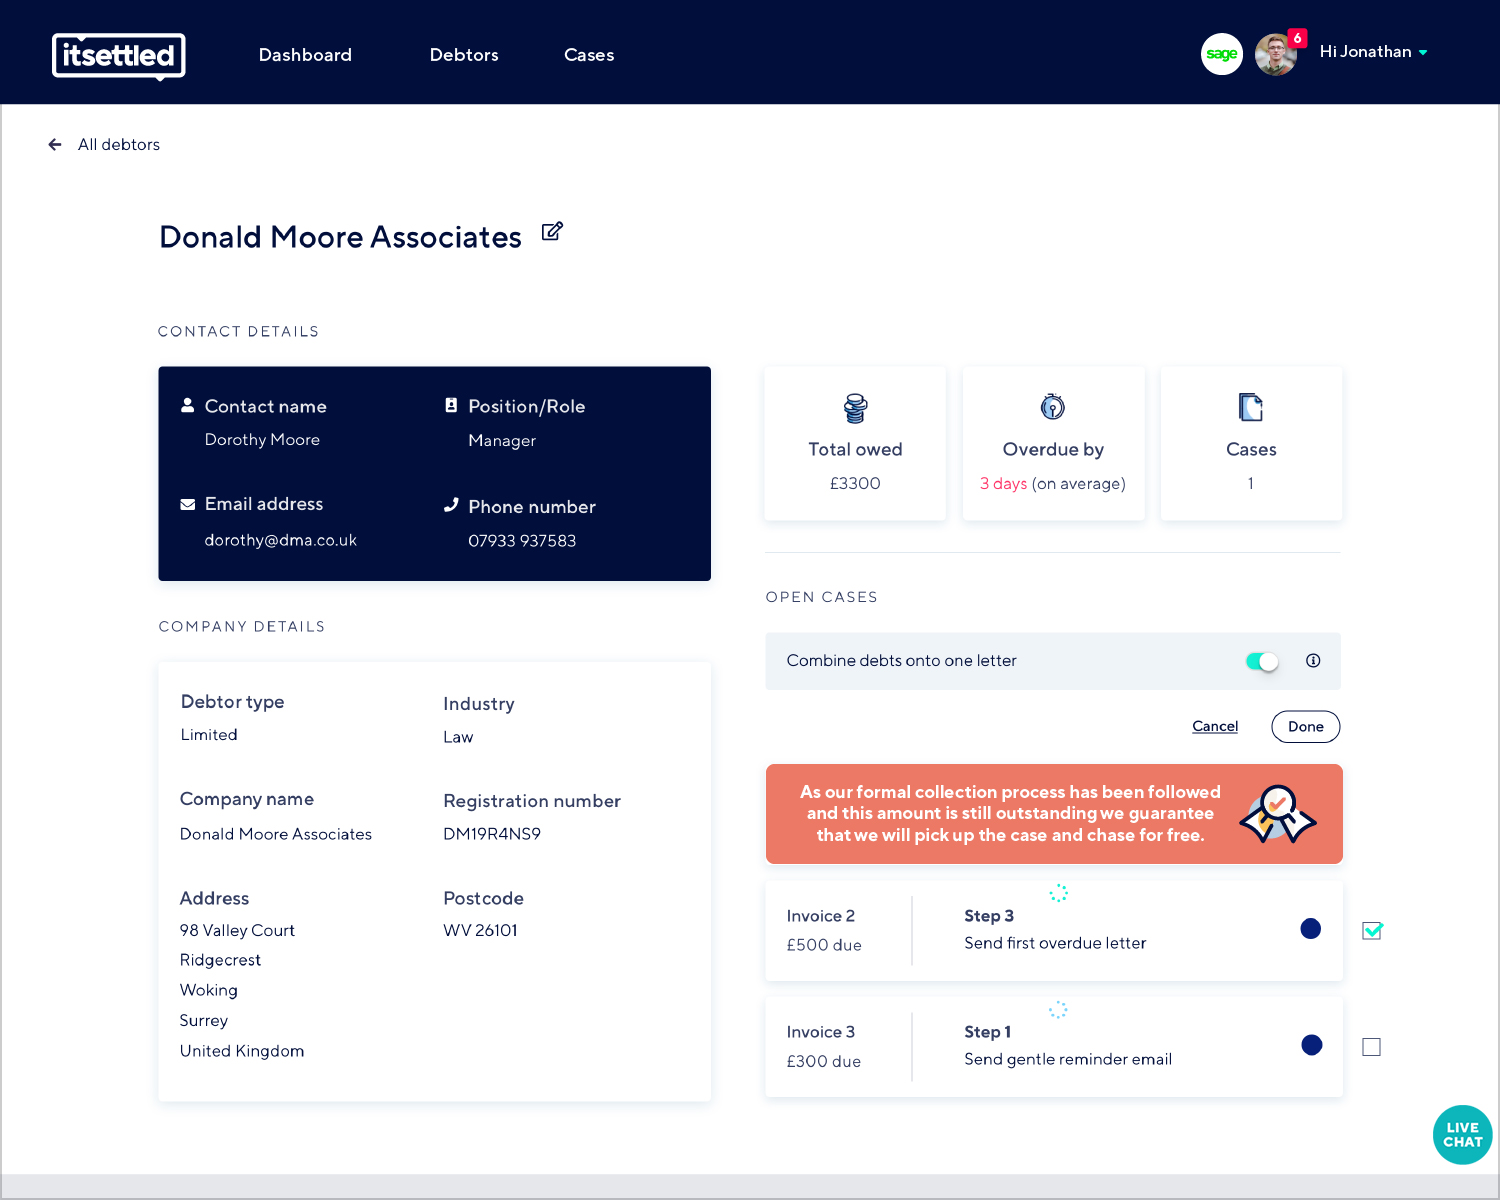Click the back arrow to All debtors
Viewport: 1500px width, 1200px height.
[x=55, y=144]
